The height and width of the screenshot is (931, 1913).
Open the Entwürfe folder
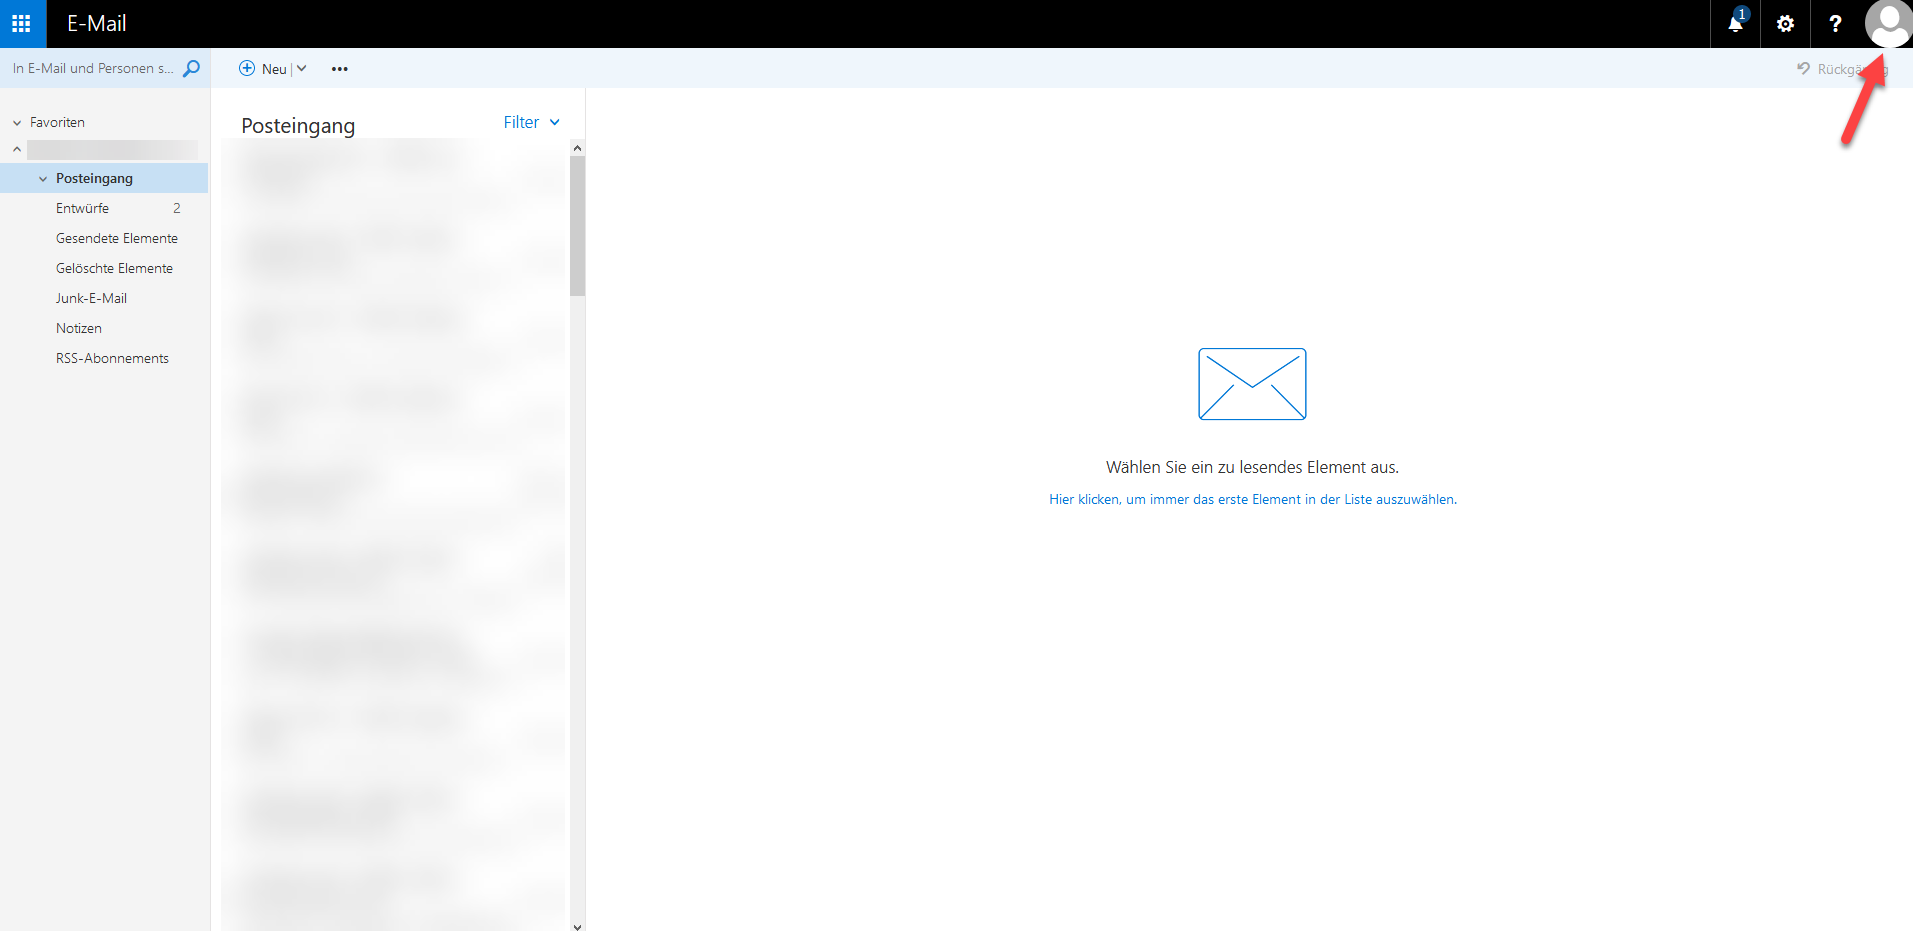tap(83, 208)
